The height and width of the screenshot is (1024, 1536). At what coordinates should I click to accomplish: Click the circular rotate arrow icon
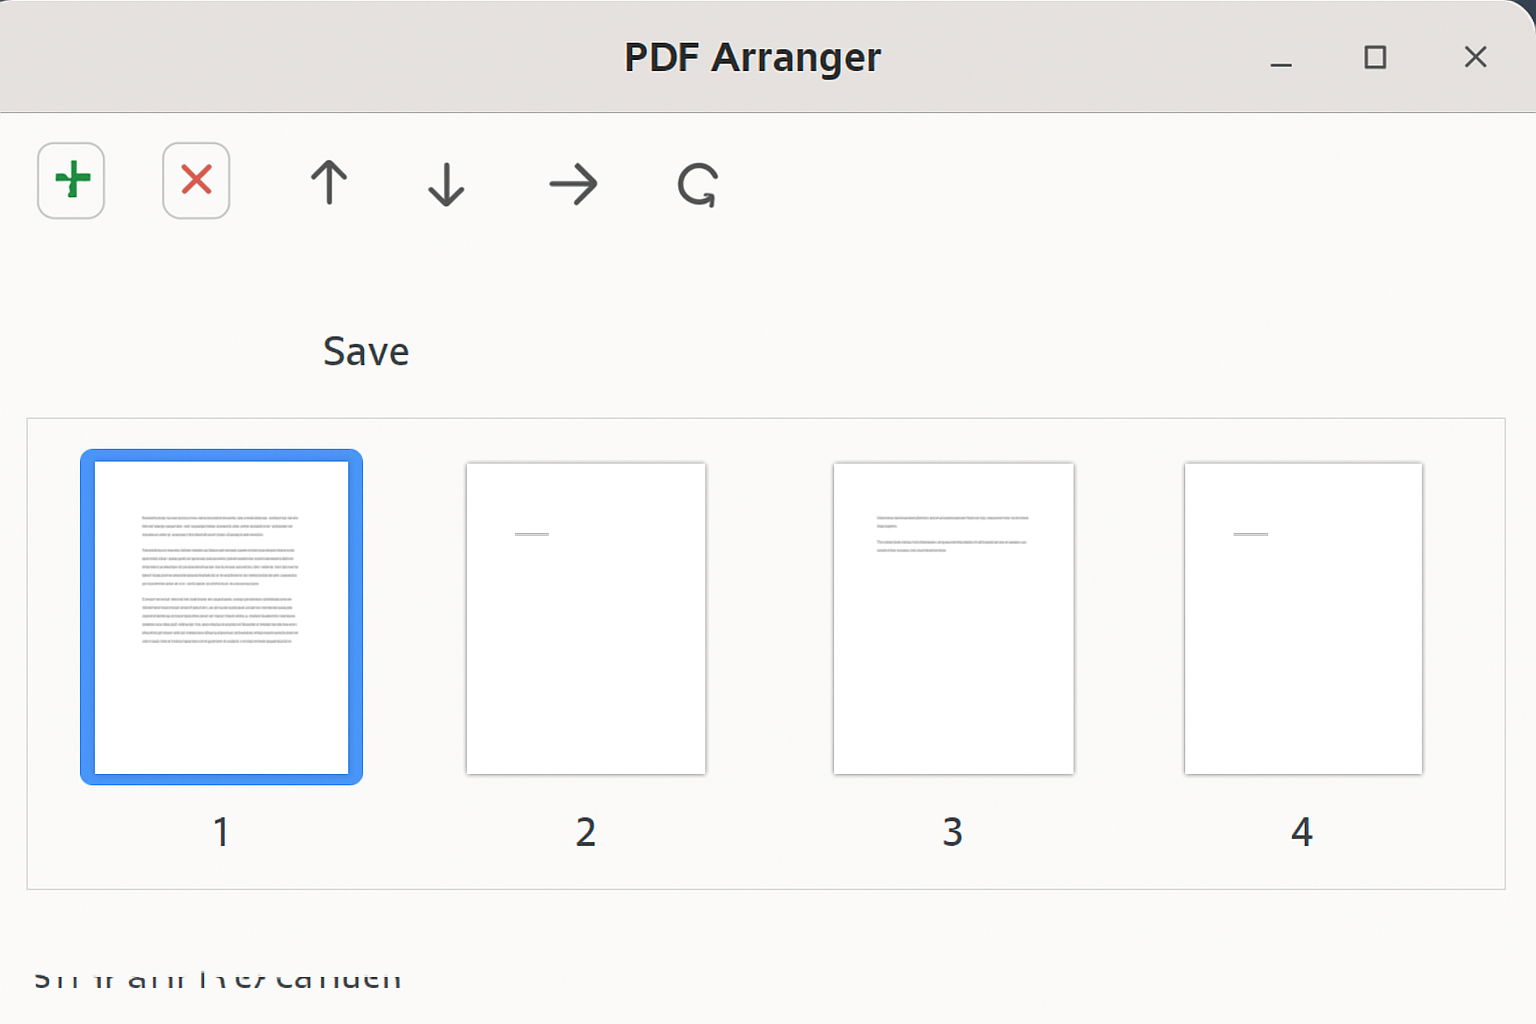[697, 184]
